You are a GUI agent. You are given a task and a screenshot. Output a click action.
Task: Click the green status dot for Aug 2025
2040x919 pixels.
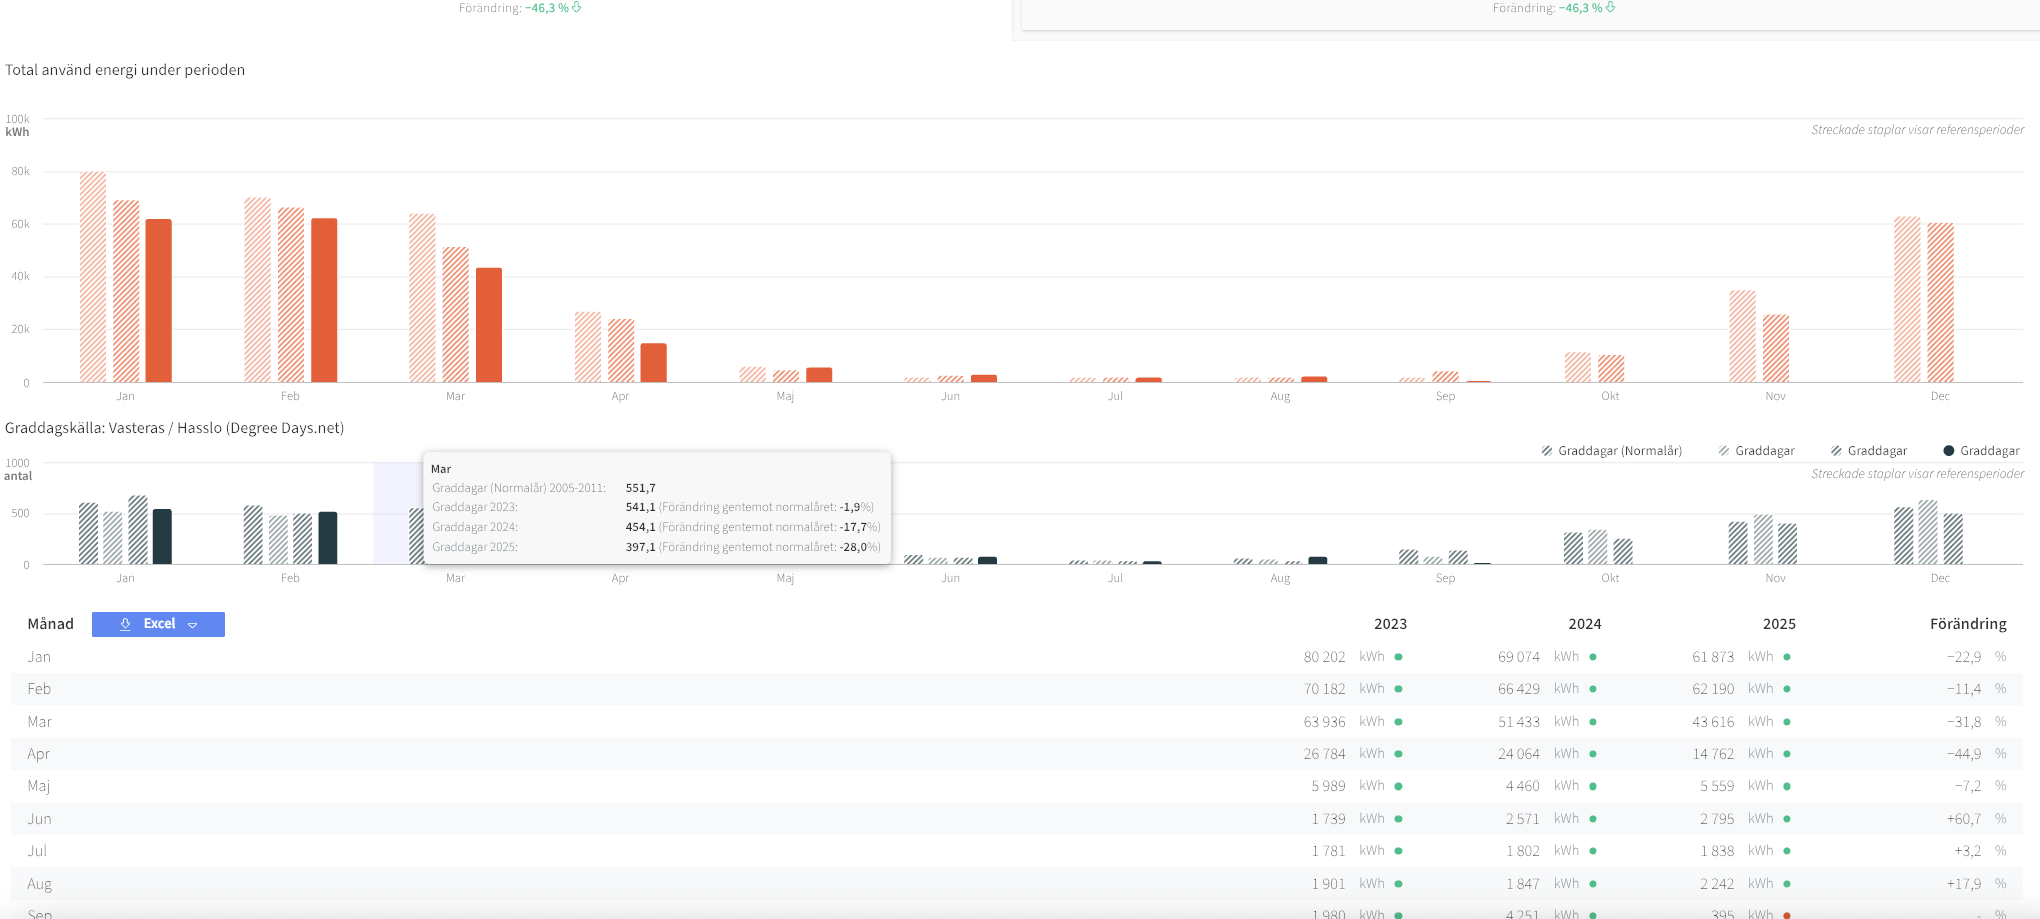tap(1787, 884)
